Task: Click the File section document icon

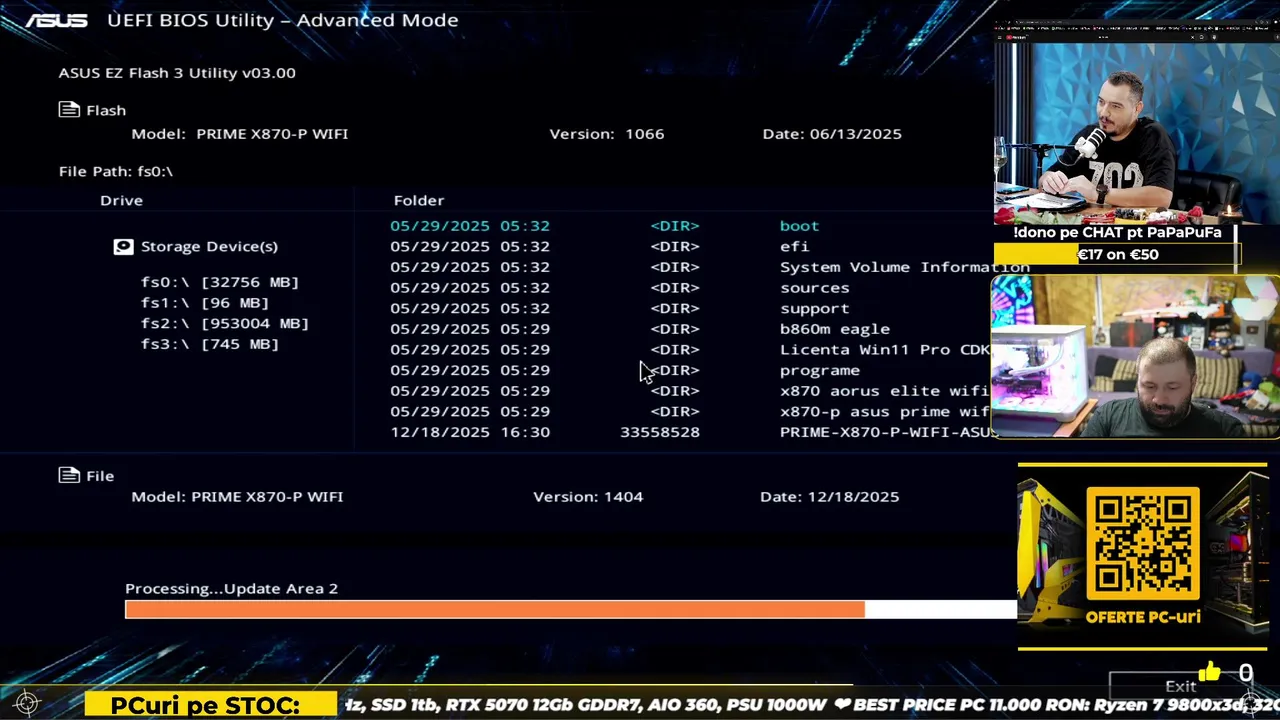Action: [69, 475]
